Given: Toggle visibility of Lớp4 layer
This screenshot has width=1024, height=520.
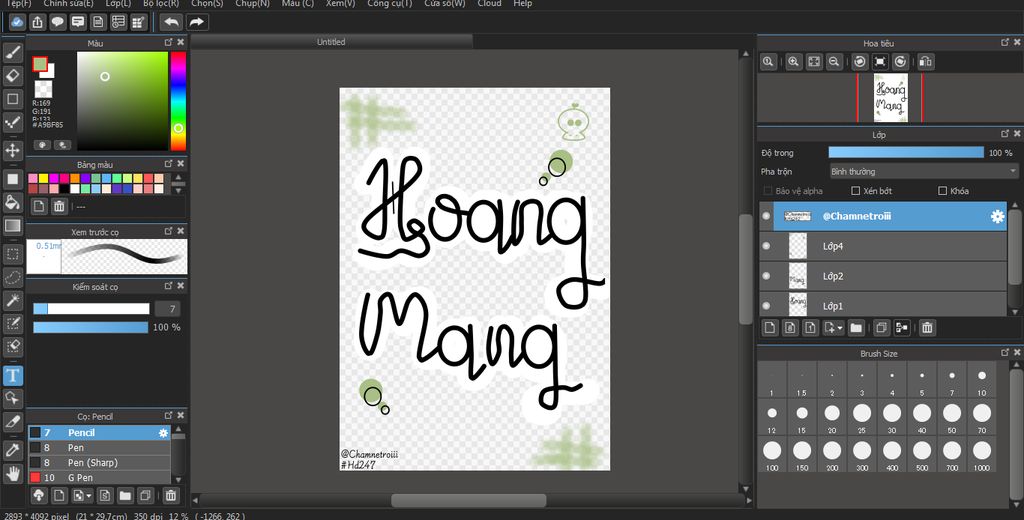Looking at the screenshot, I should 766,246.
